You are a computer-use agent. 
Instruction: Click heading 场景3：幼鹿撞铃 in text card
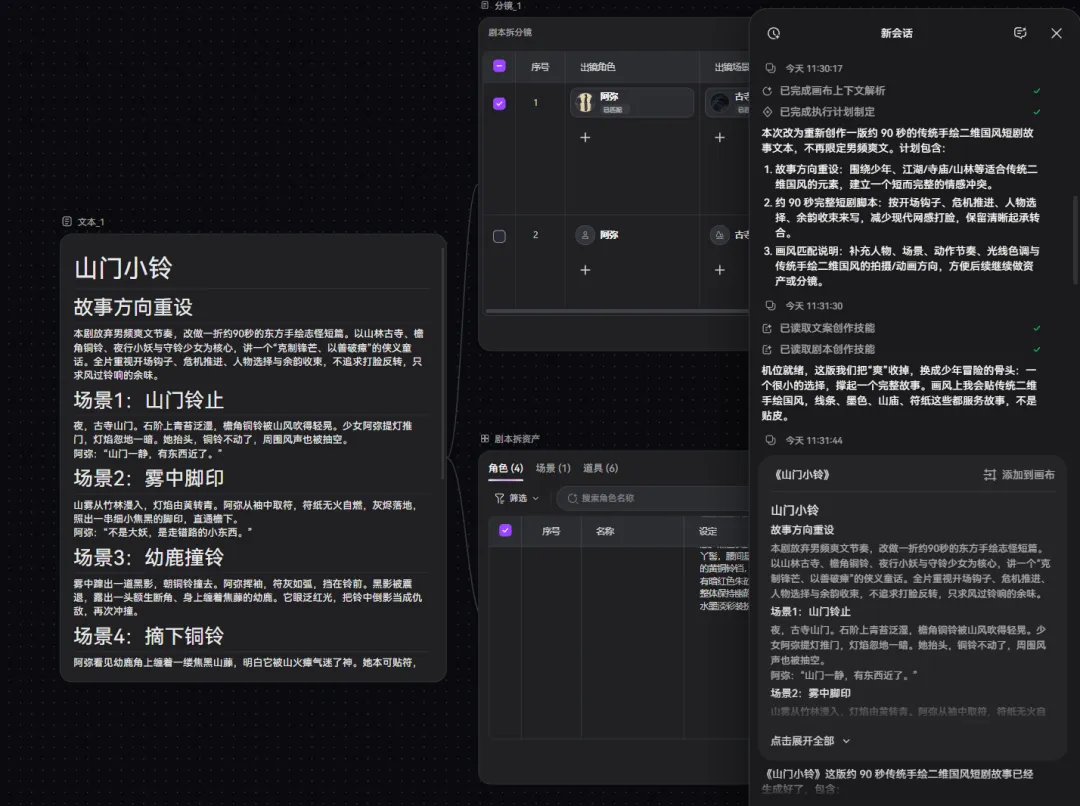(x=149, y=557)
